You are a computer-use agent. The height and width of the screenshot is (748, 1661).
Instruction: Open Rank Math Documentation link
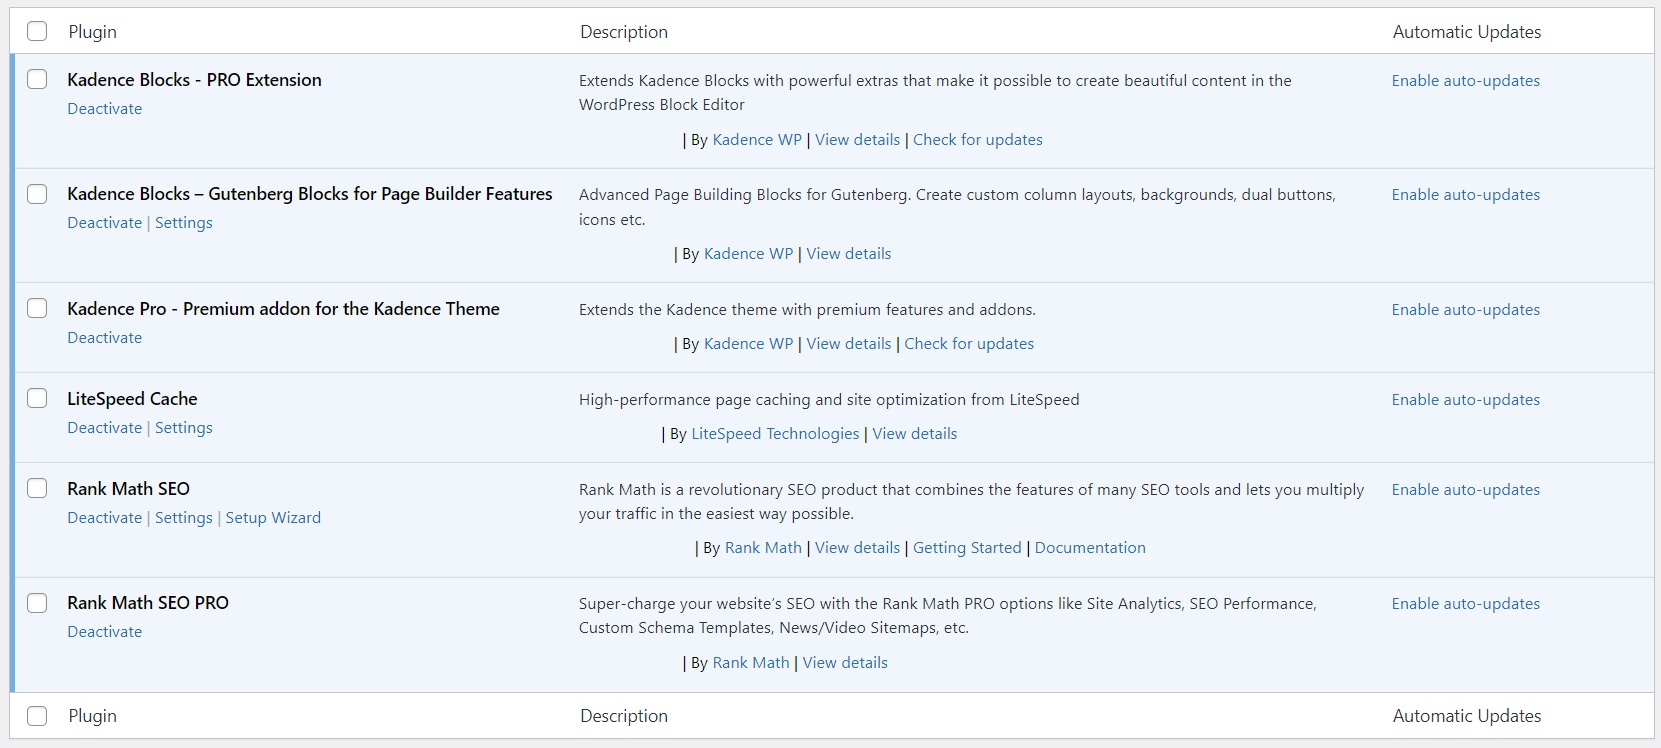[x=1090, y=548]
